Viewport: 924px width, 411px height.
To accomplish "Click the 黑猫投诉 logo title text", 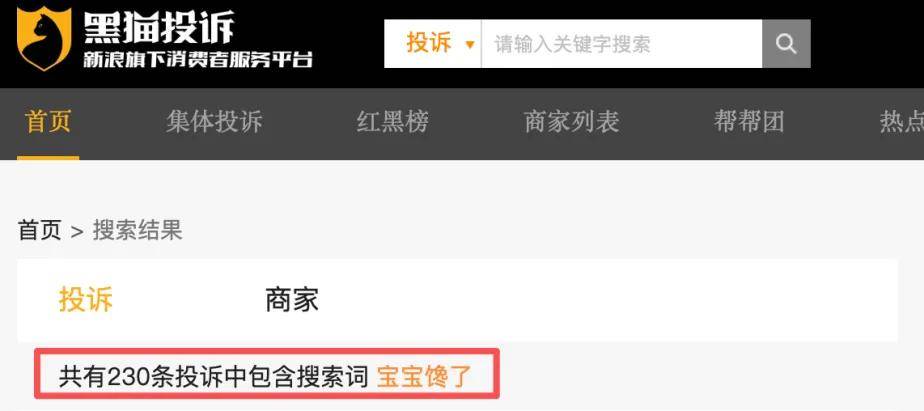I will click(x=159, y=27).
